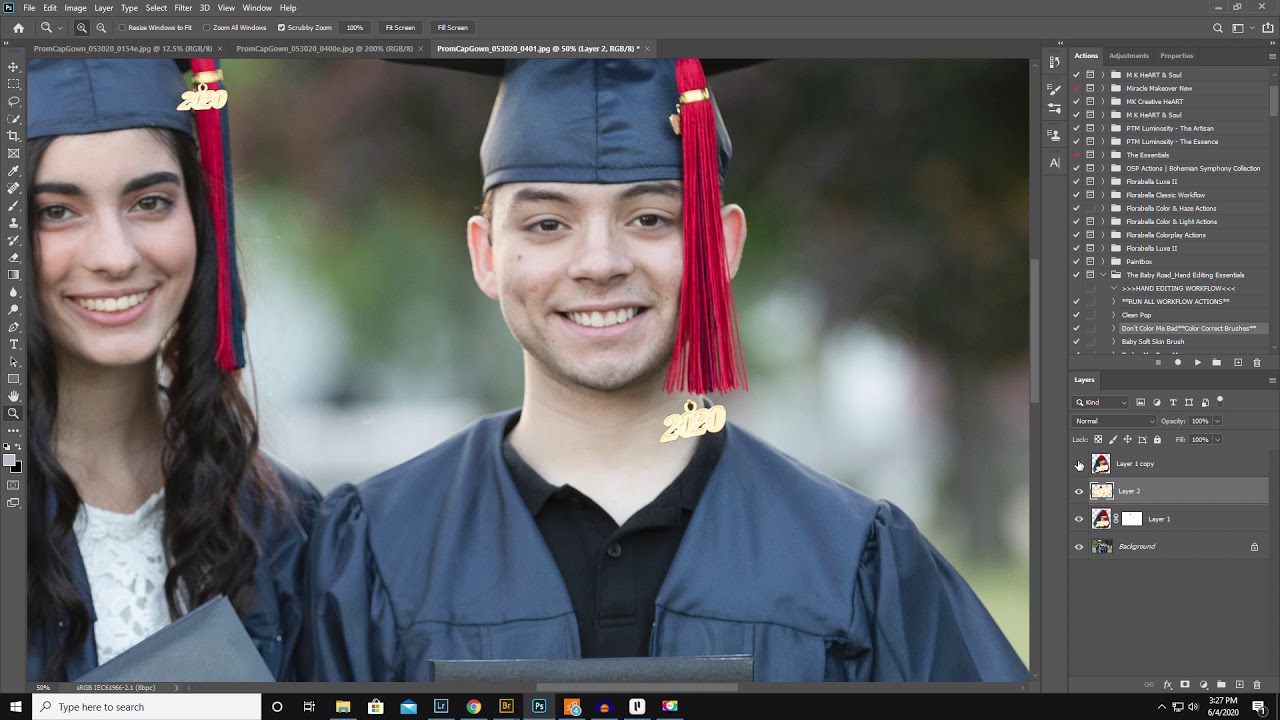
Task: Click the Play selection button in Actions panel
Action: point(1198,362)
